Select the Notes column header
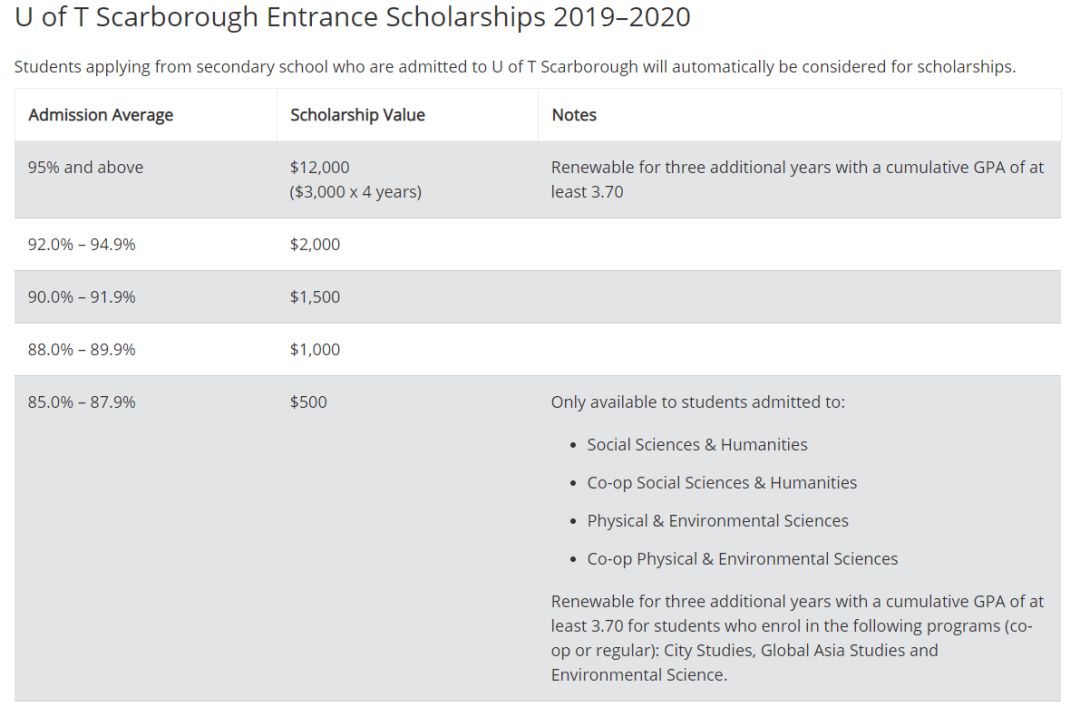Viewport: 1080px width, 716px height. (x=574, y=115)
